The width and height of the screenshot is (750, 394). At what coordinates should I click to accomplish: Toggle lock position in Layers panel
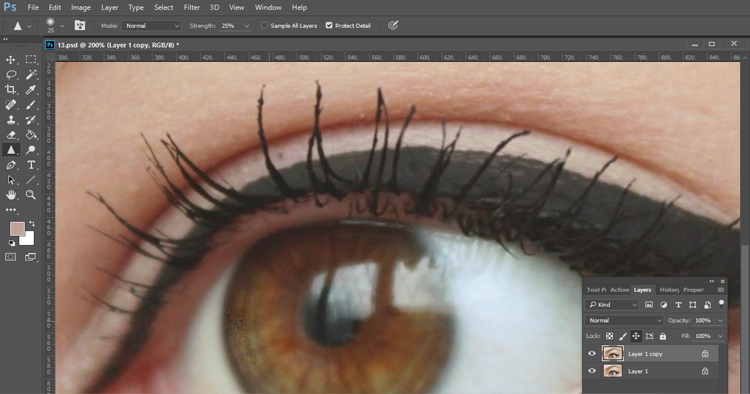point(636,336)
